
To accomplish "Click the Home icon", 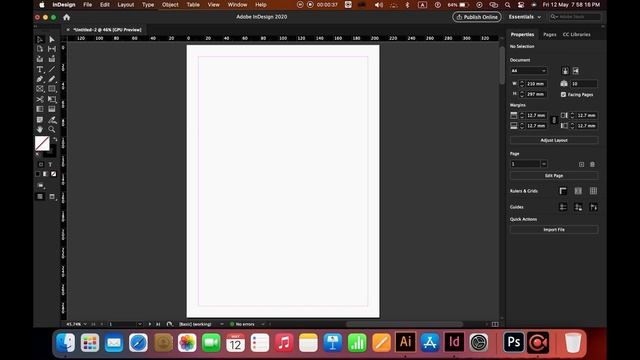I will coord(67,17).
